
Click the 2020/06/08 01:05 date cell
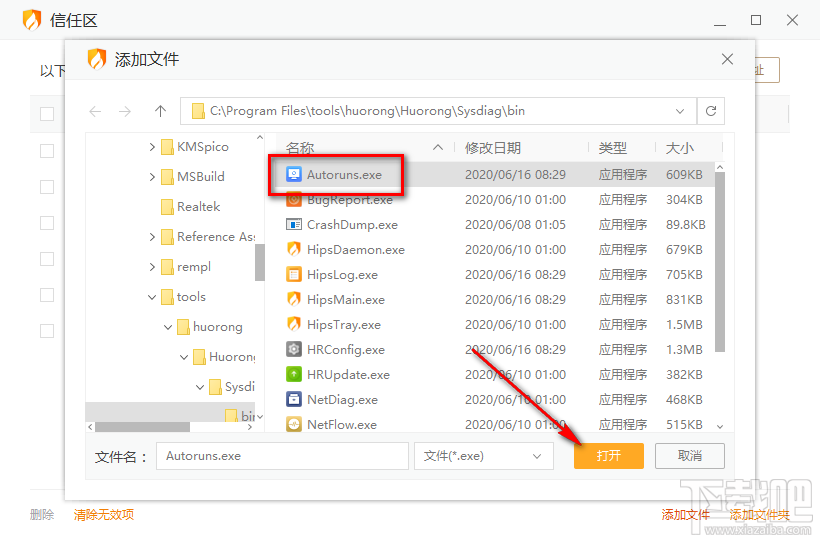pyautogui.click(x=515, y=225)
